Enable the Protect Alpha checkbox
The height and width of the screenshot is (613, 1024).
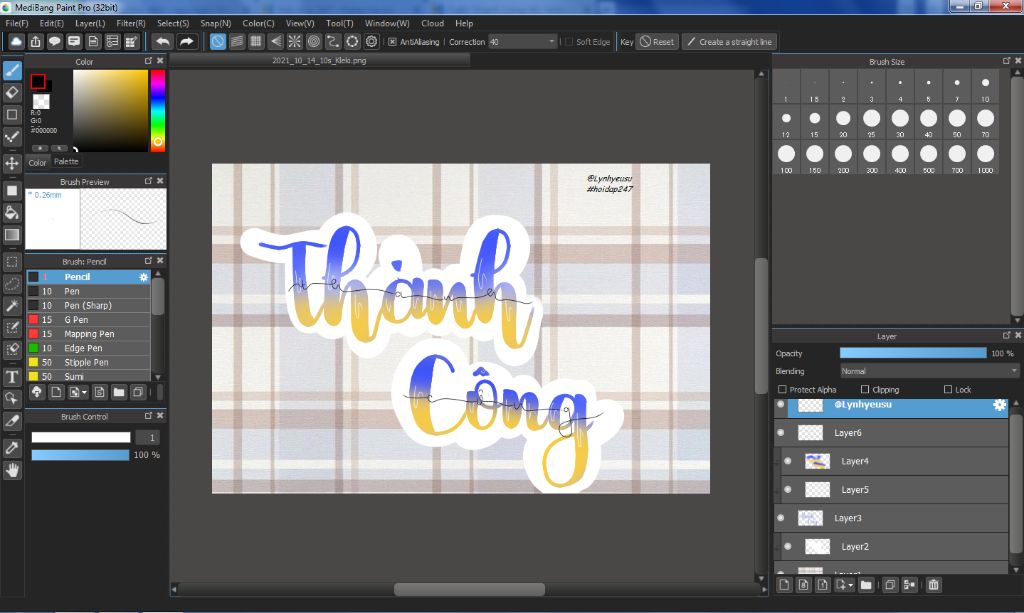(782, 389)
